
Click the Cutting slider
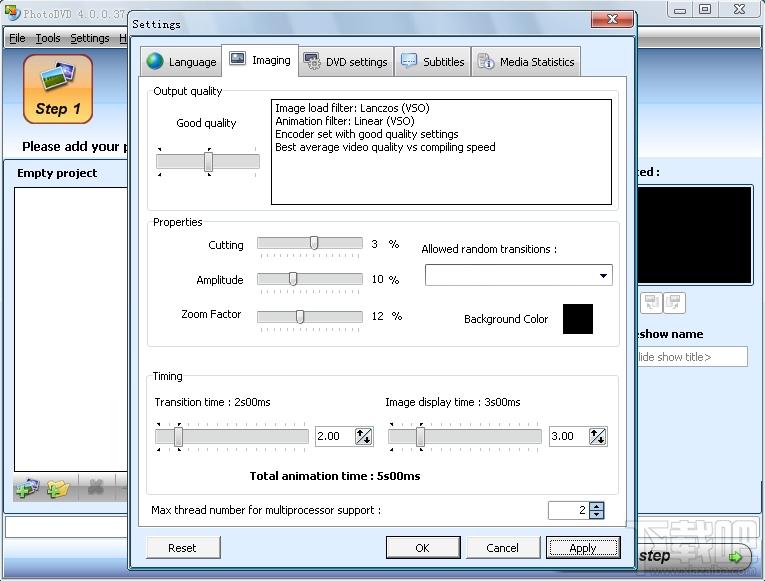(x=310, y=242)
